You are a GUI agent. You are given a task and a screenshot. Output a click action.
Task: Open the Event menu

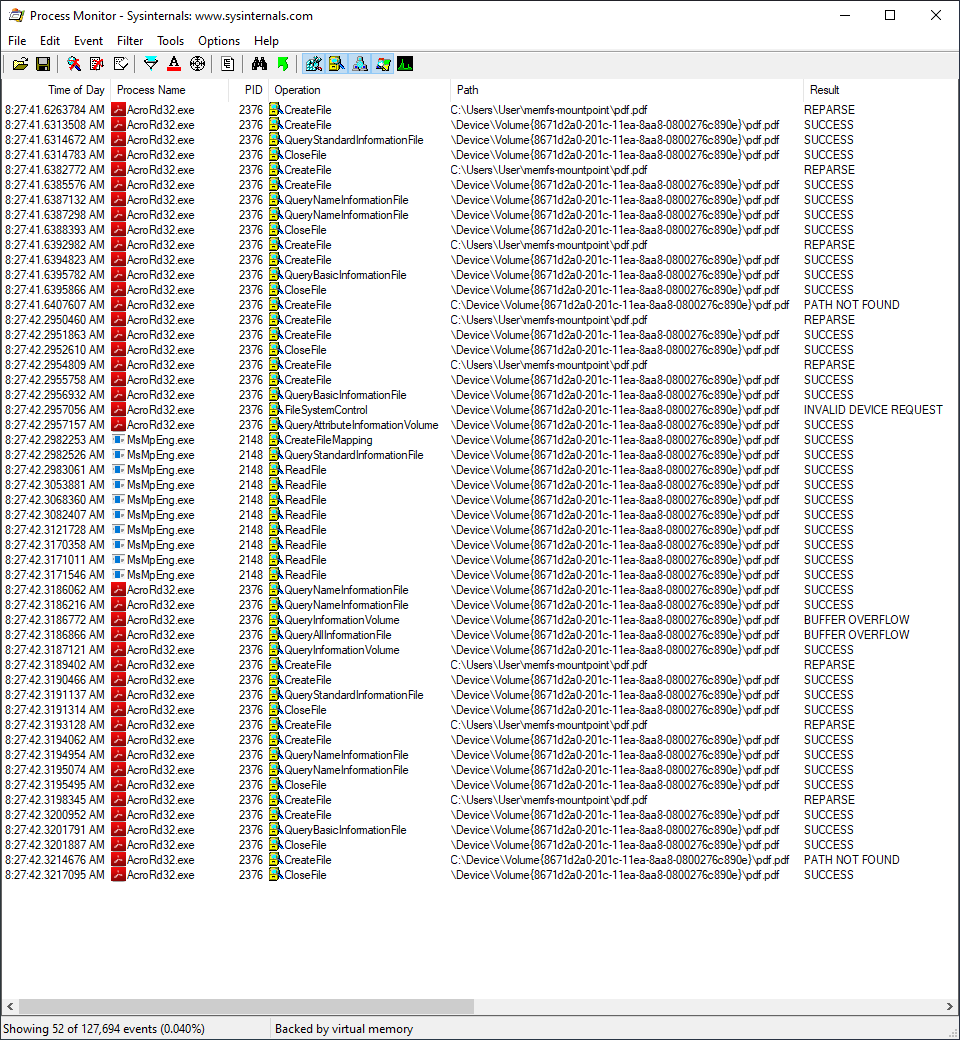click(x=88, y=41)
